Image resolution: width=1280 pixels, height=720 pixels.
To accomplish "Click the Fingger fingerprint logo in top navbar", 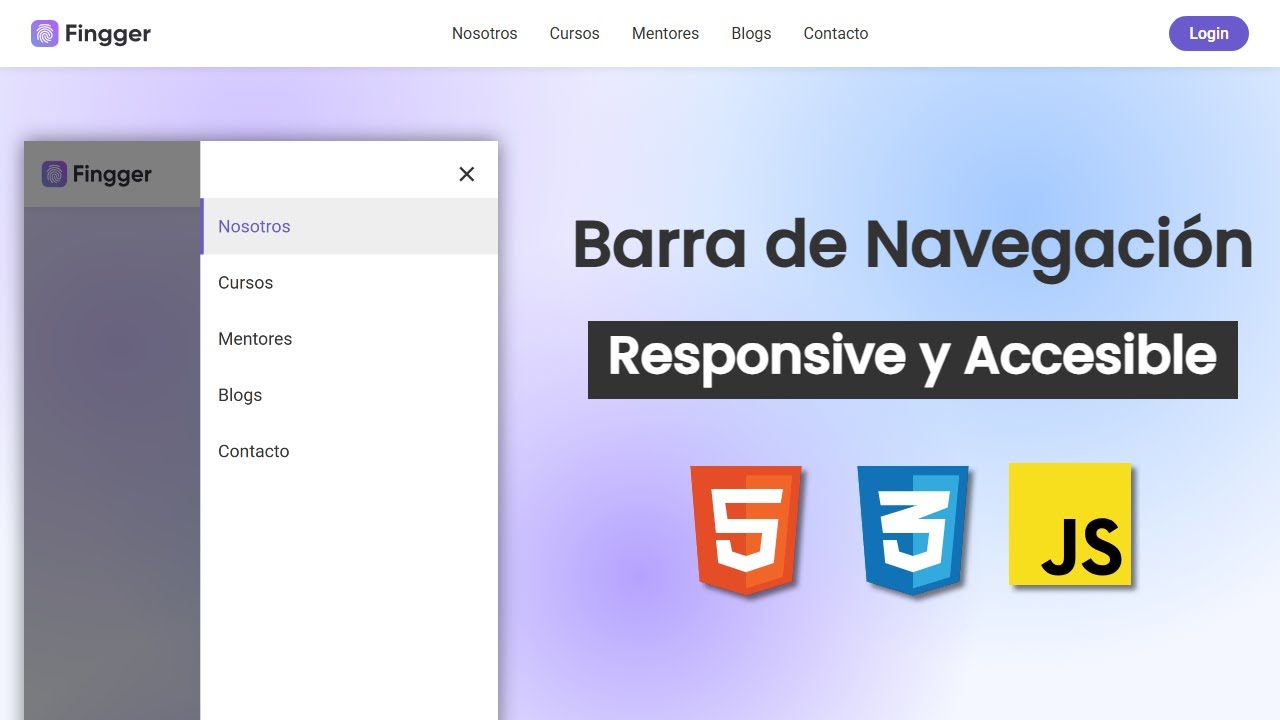I will (45, 34).
